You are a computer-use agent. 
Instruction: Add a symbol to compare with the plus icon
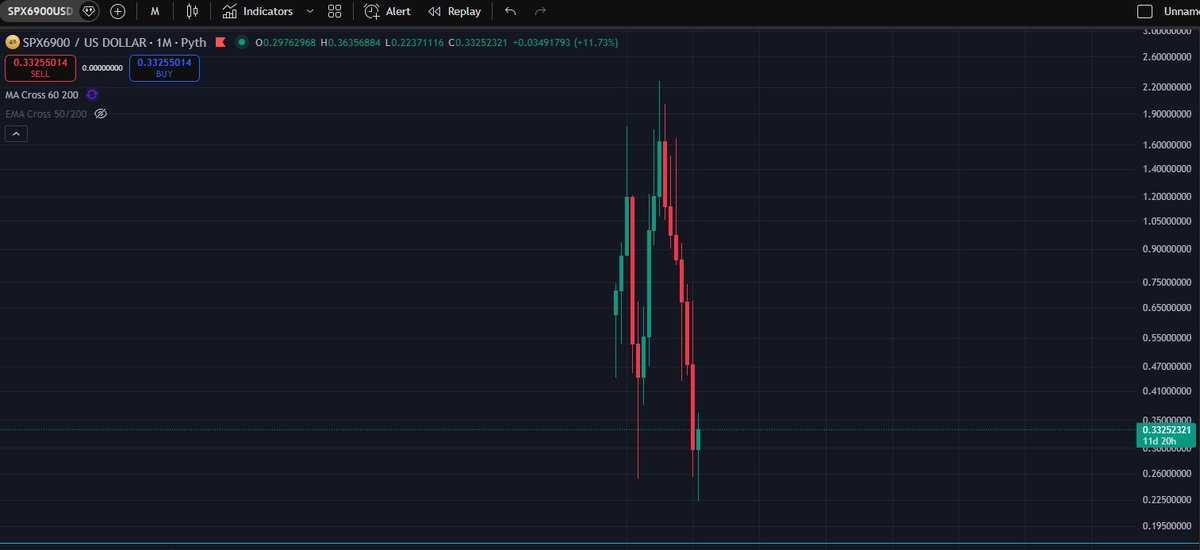(x=118, y=11)
